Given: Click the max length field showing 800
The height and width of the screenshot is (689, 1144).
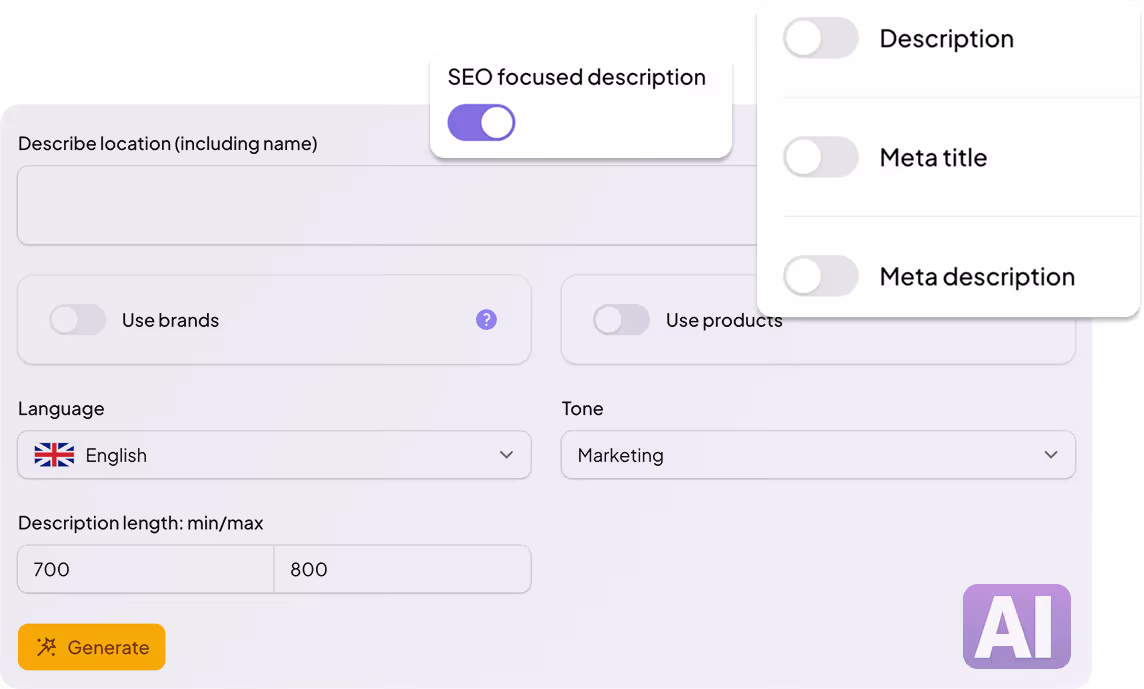Looking at the screenshot, I should [401, 569].
